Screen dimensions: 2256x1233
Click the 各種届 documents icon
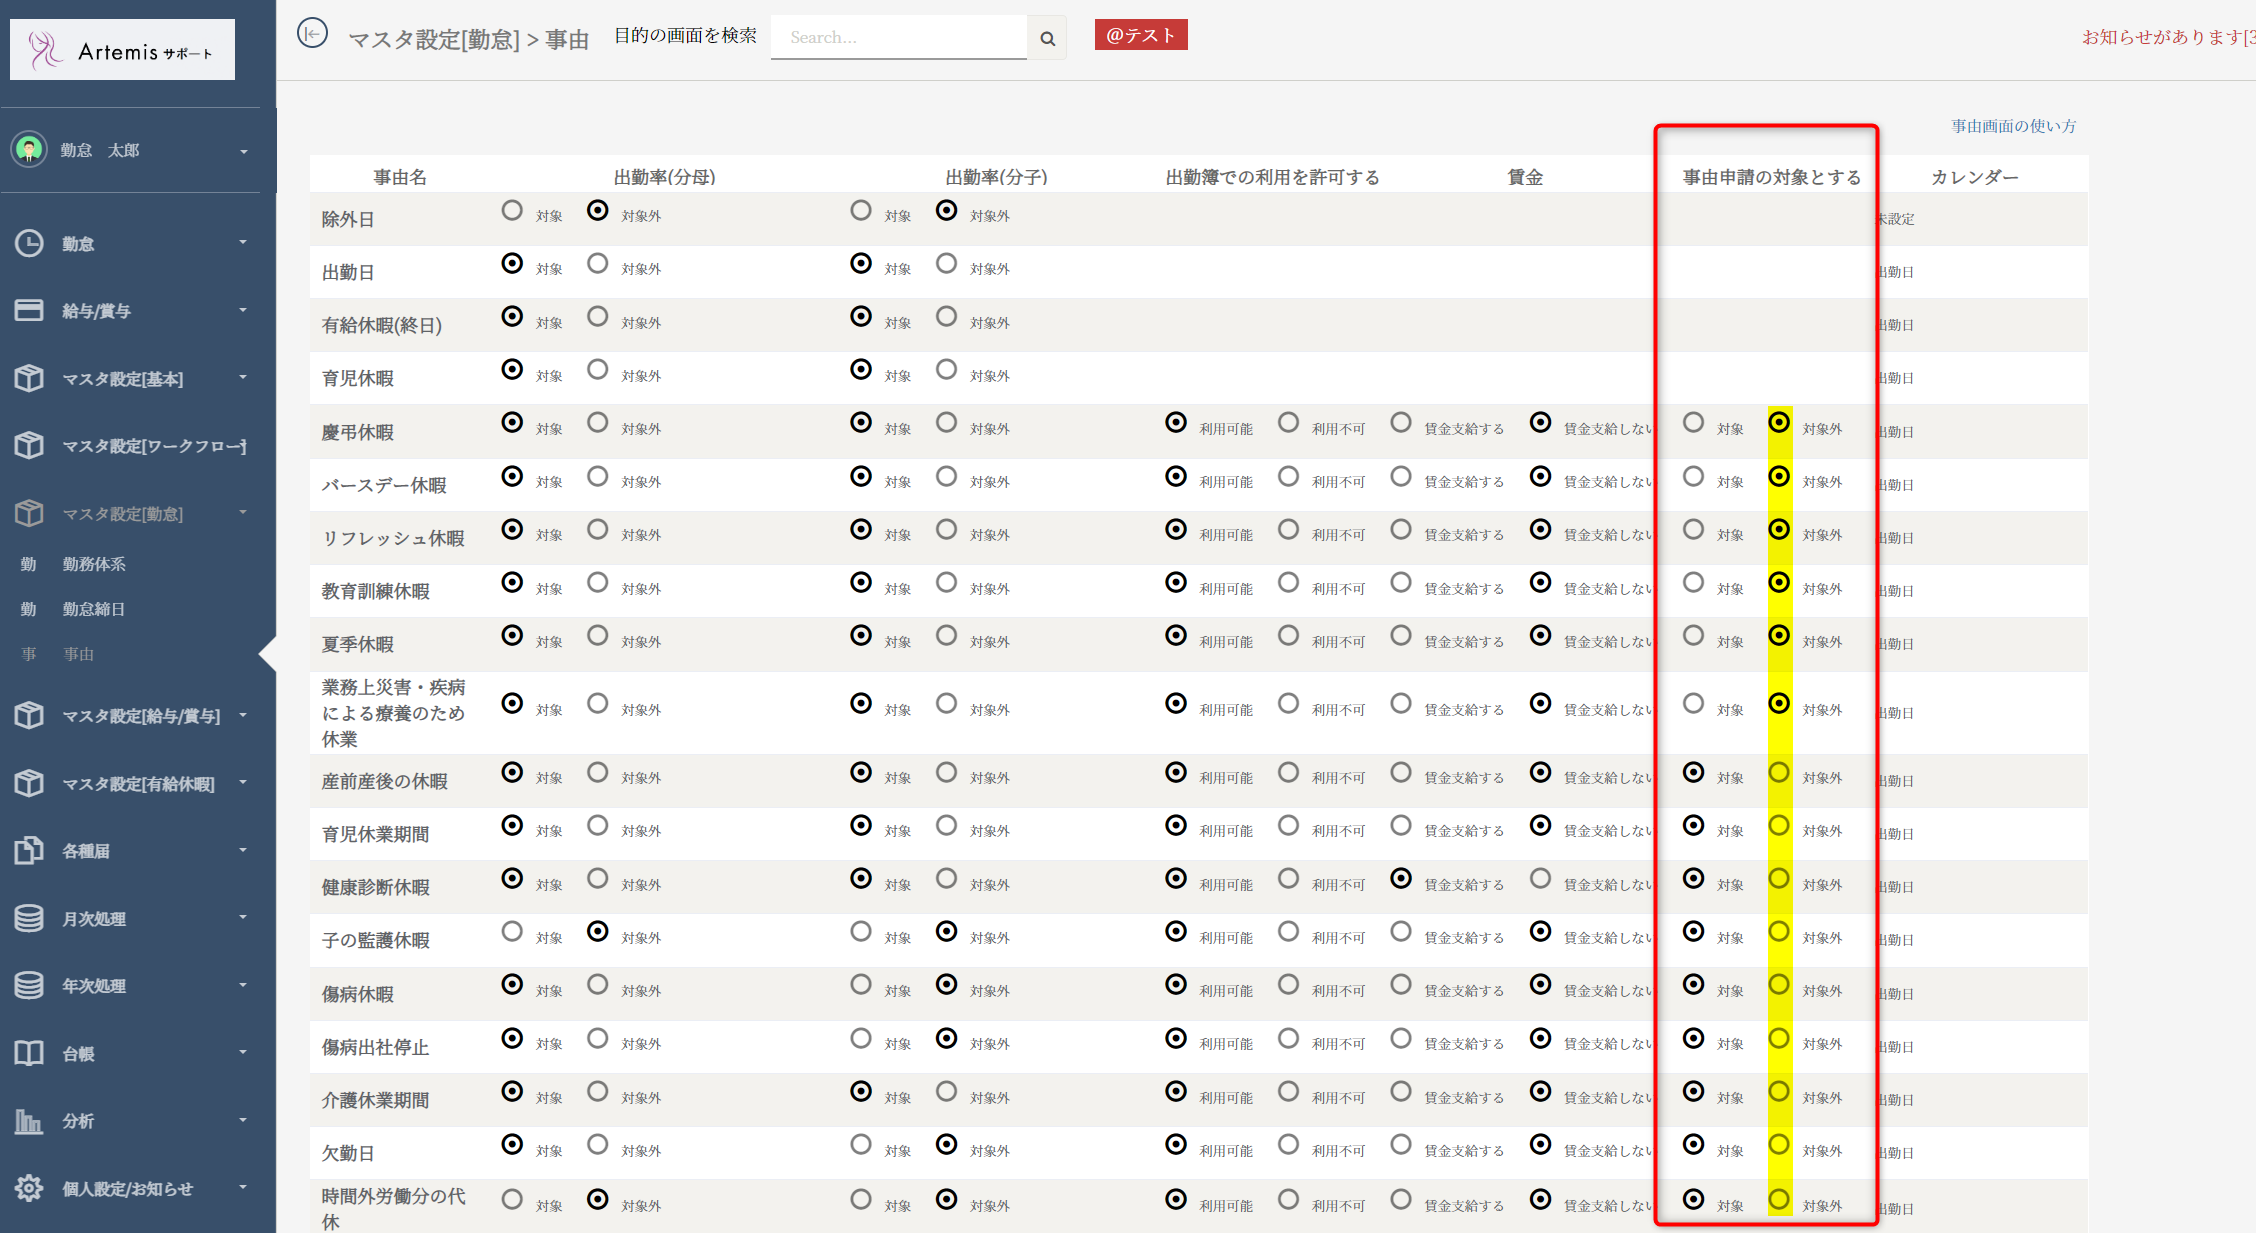tap(29, 850)
